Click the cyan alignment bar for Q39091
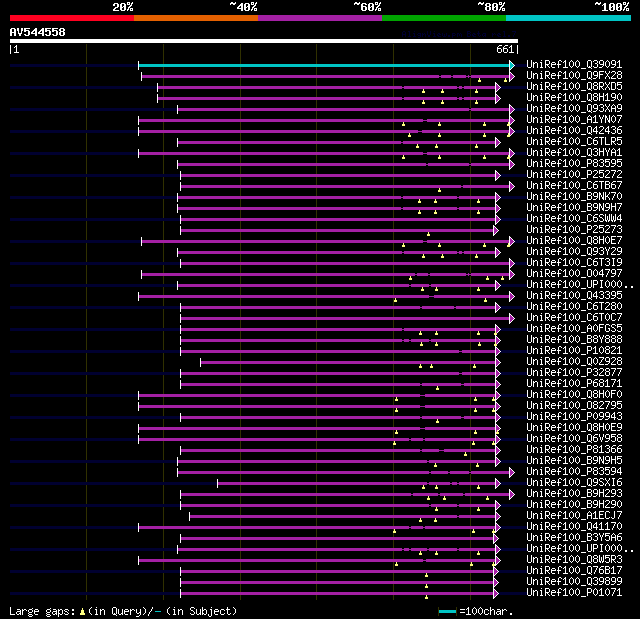The height and width of the screenshot is (619, 640). pyautogui.click(x=324, y=65)
